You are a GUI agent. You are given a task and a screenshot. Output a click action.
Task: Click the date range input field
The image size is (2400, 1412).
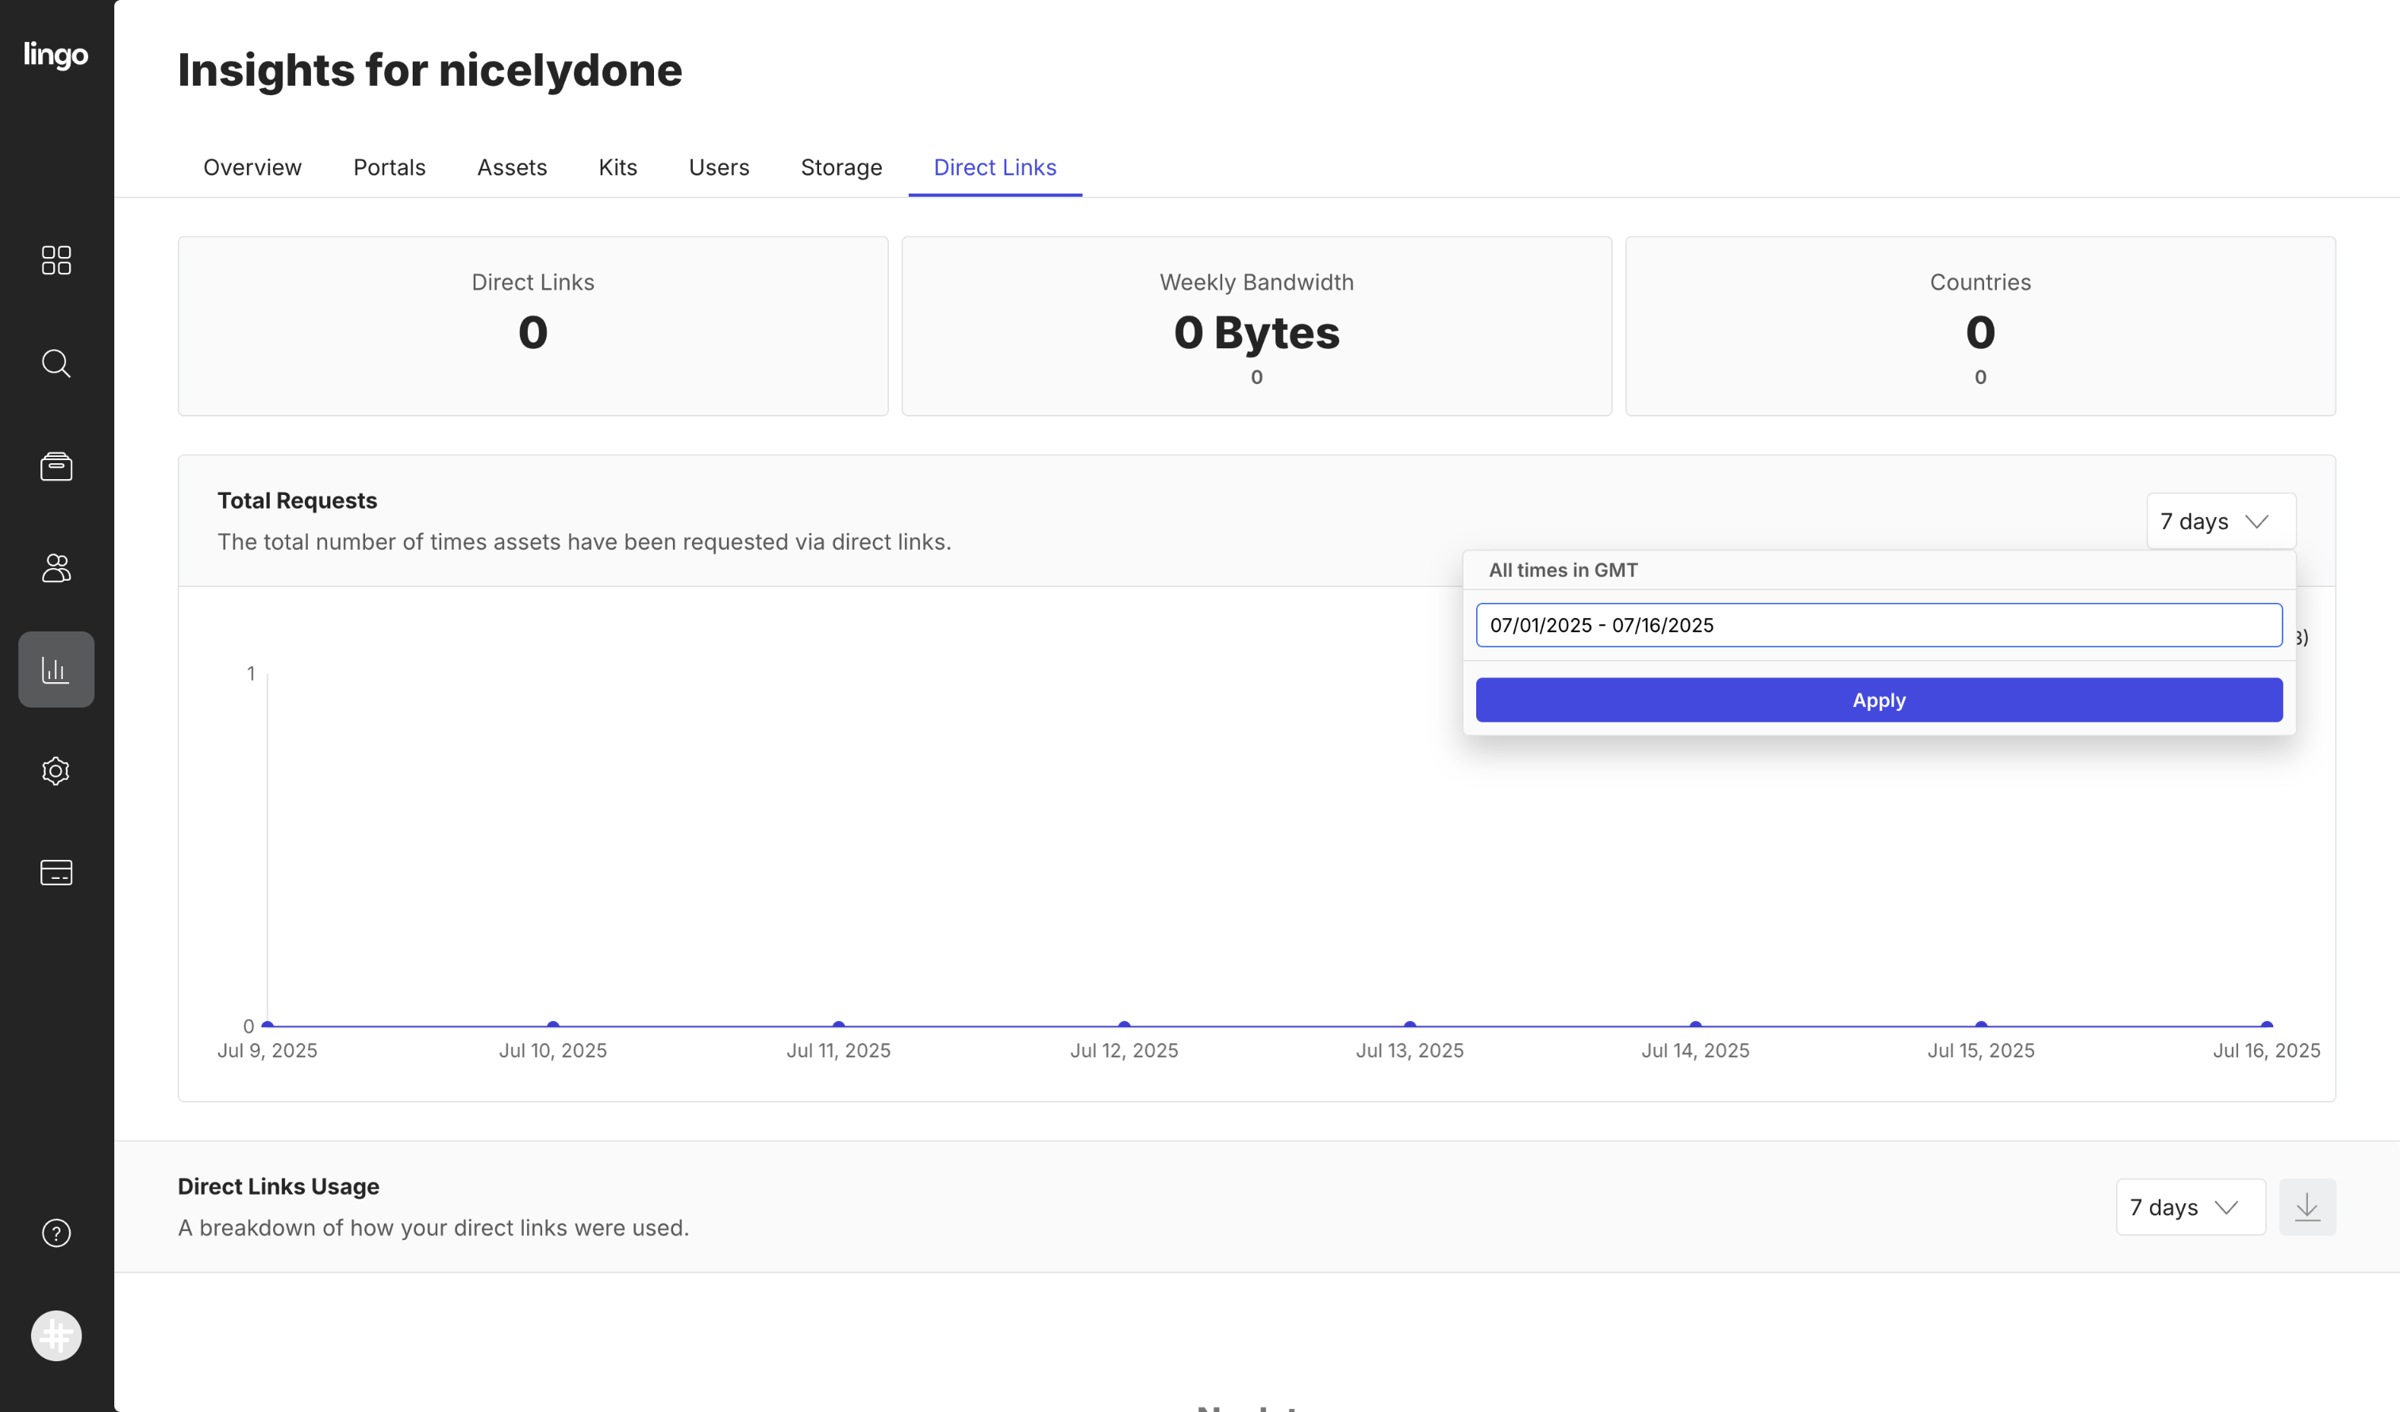click(1879, 625)
